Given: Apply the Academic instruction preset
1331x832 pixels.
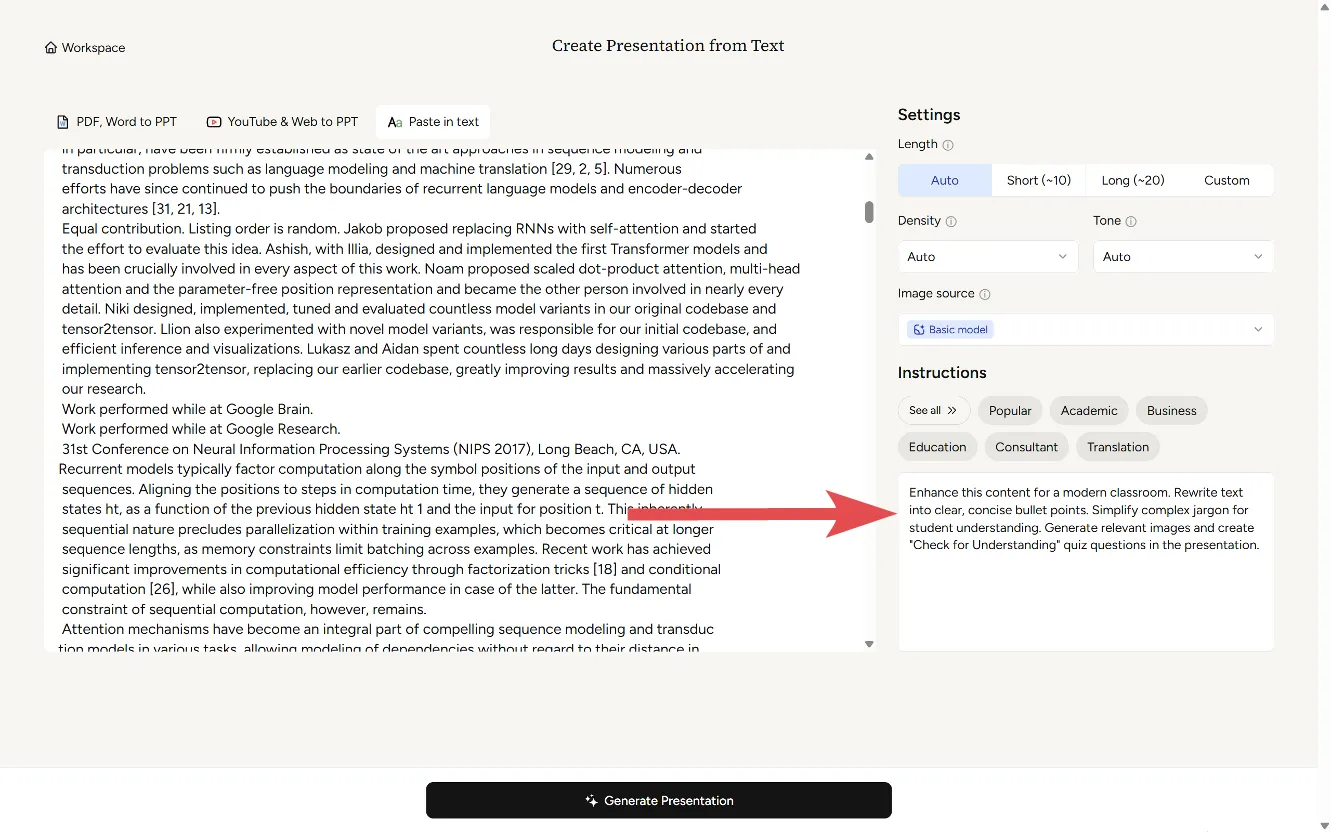Looking at the screenshot, I should (x=1088, y=411).
